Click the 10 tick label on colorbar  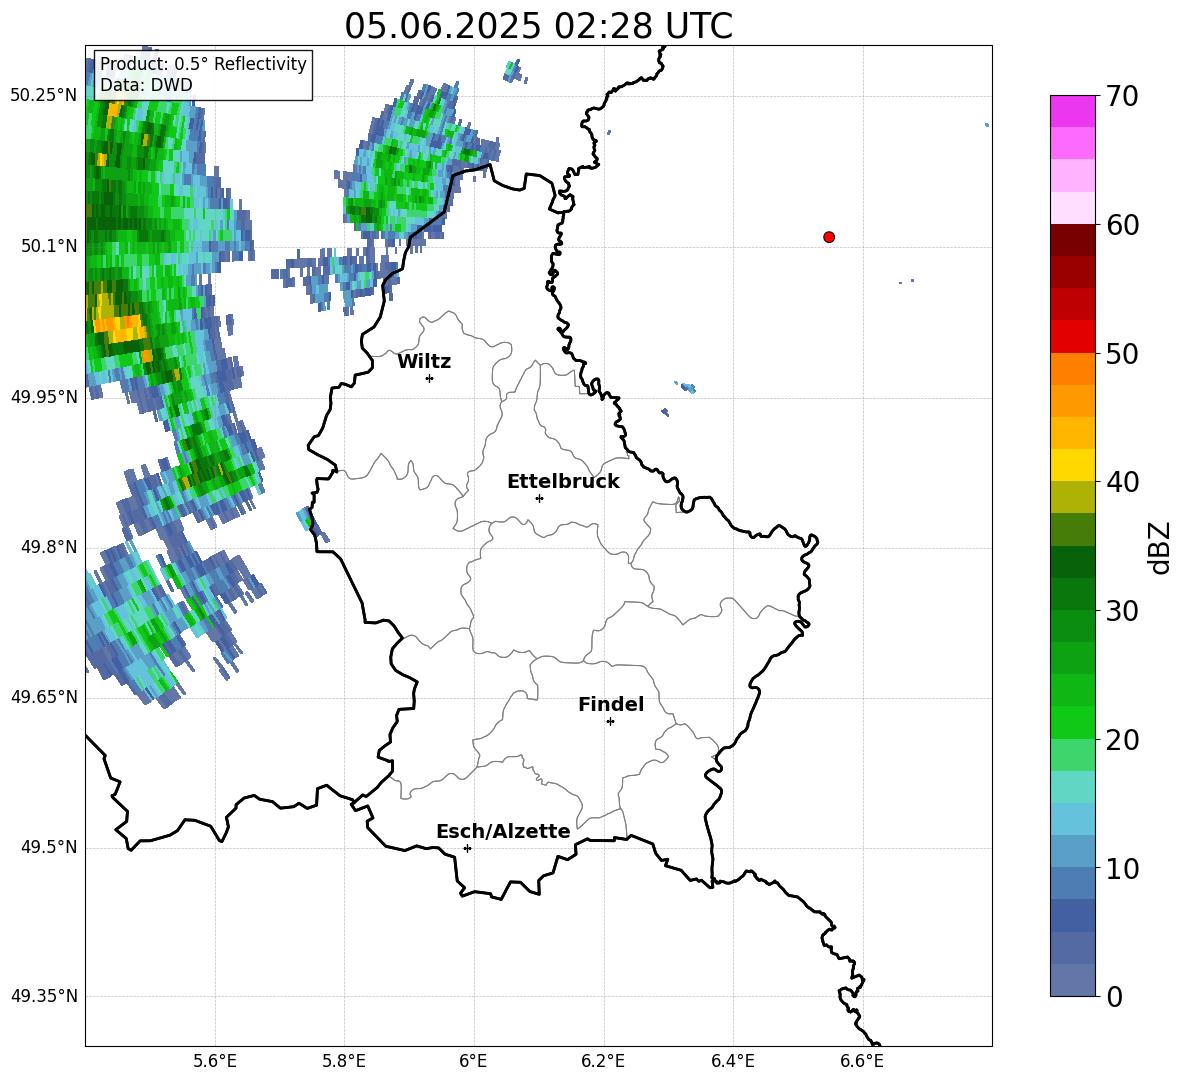pyautogui.click(x=1122, y=868)
